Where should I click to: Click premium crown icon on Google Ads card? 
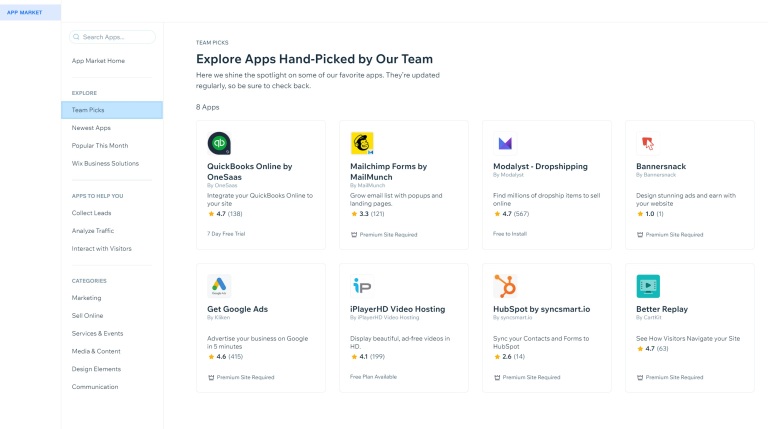tap(211, 378)
